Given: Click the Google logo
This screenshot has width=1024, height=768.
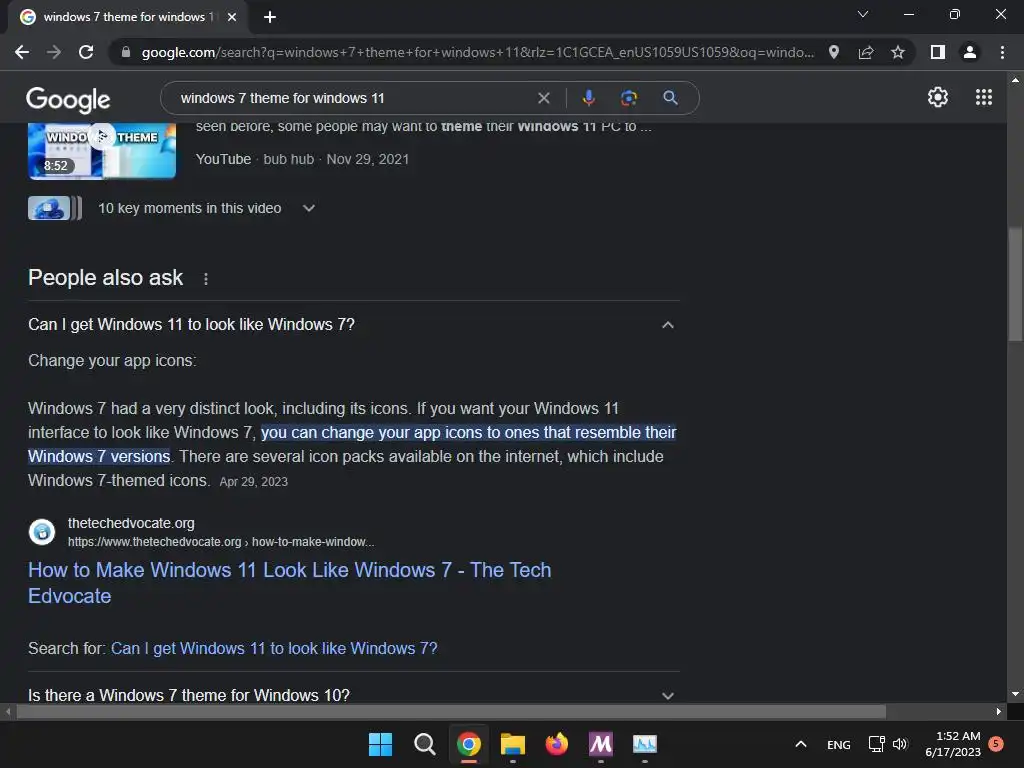Looking at the screenshot, I should 68,99.
